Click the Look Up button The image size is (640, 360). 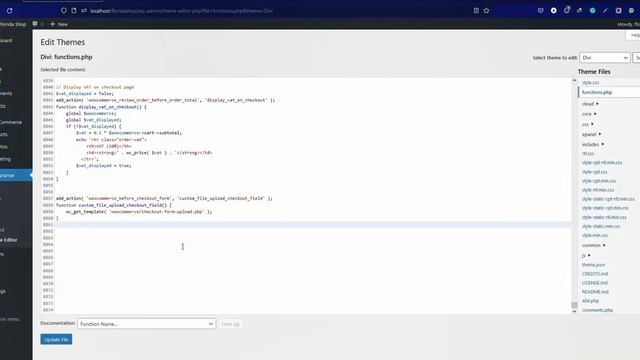(230, 324)
